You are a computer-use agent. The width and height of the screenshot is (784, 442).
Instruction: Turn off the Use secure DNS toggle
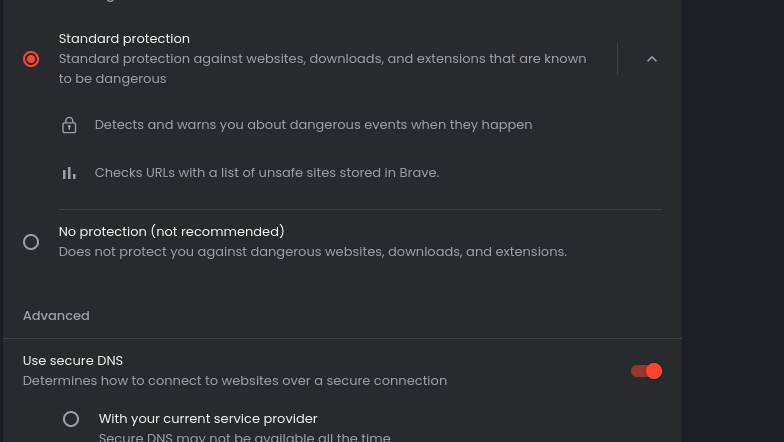(646, 371)
